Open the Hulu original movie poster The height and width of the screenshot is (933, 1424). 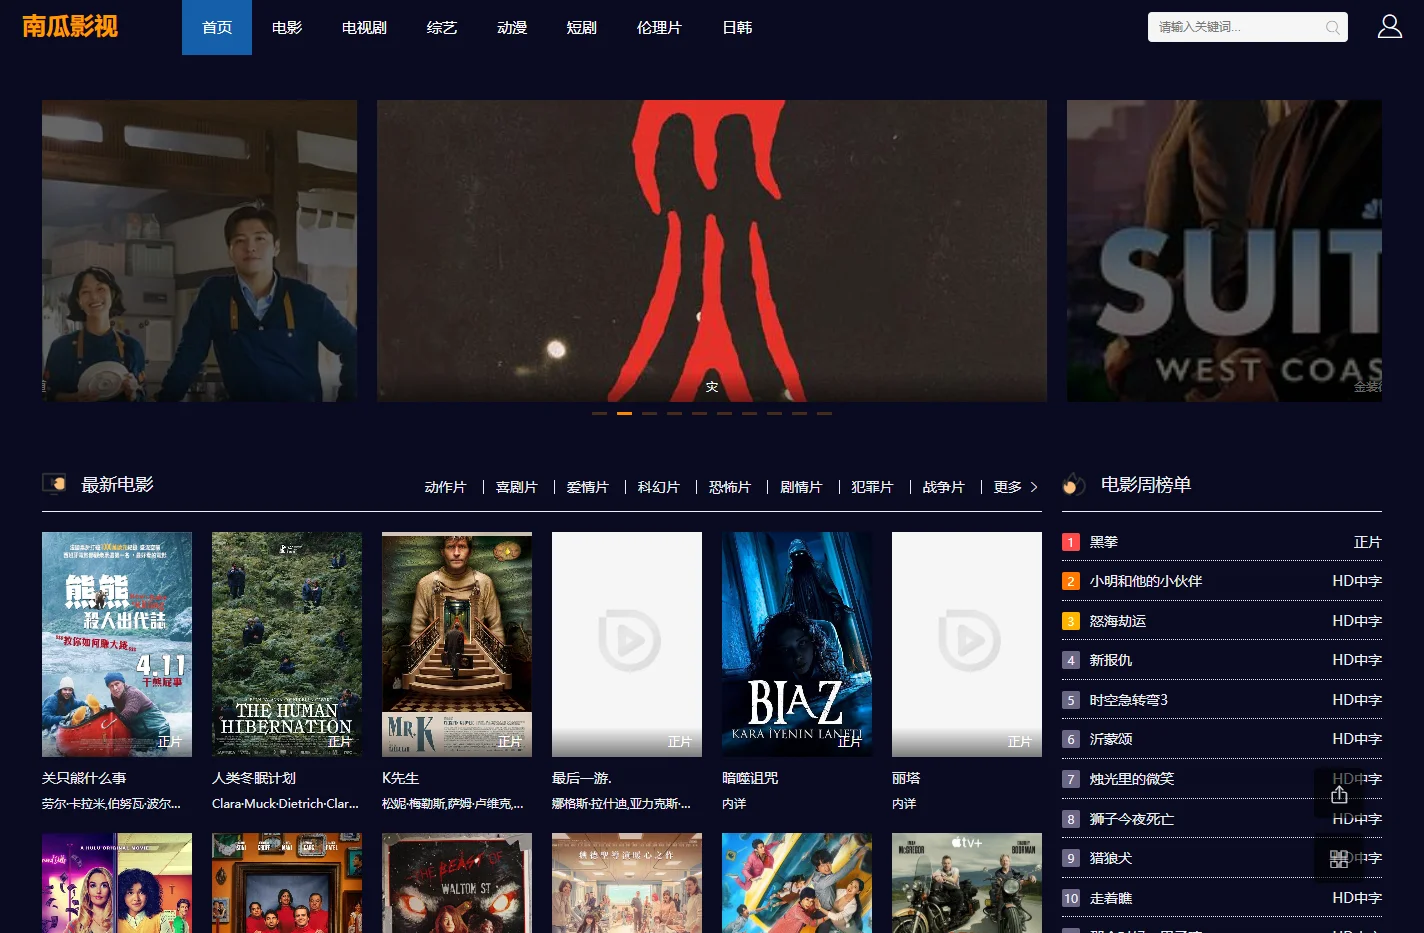(117, 883)
